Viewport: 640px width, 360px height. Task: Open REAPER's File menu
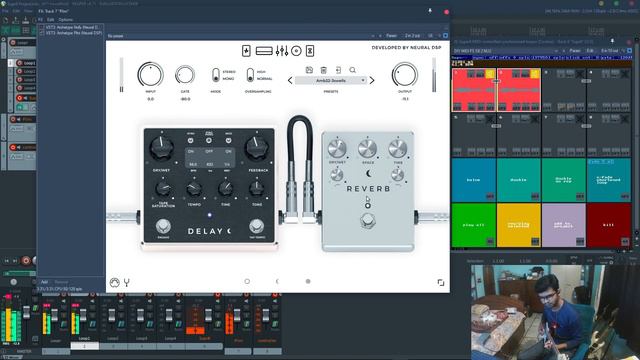5,11
